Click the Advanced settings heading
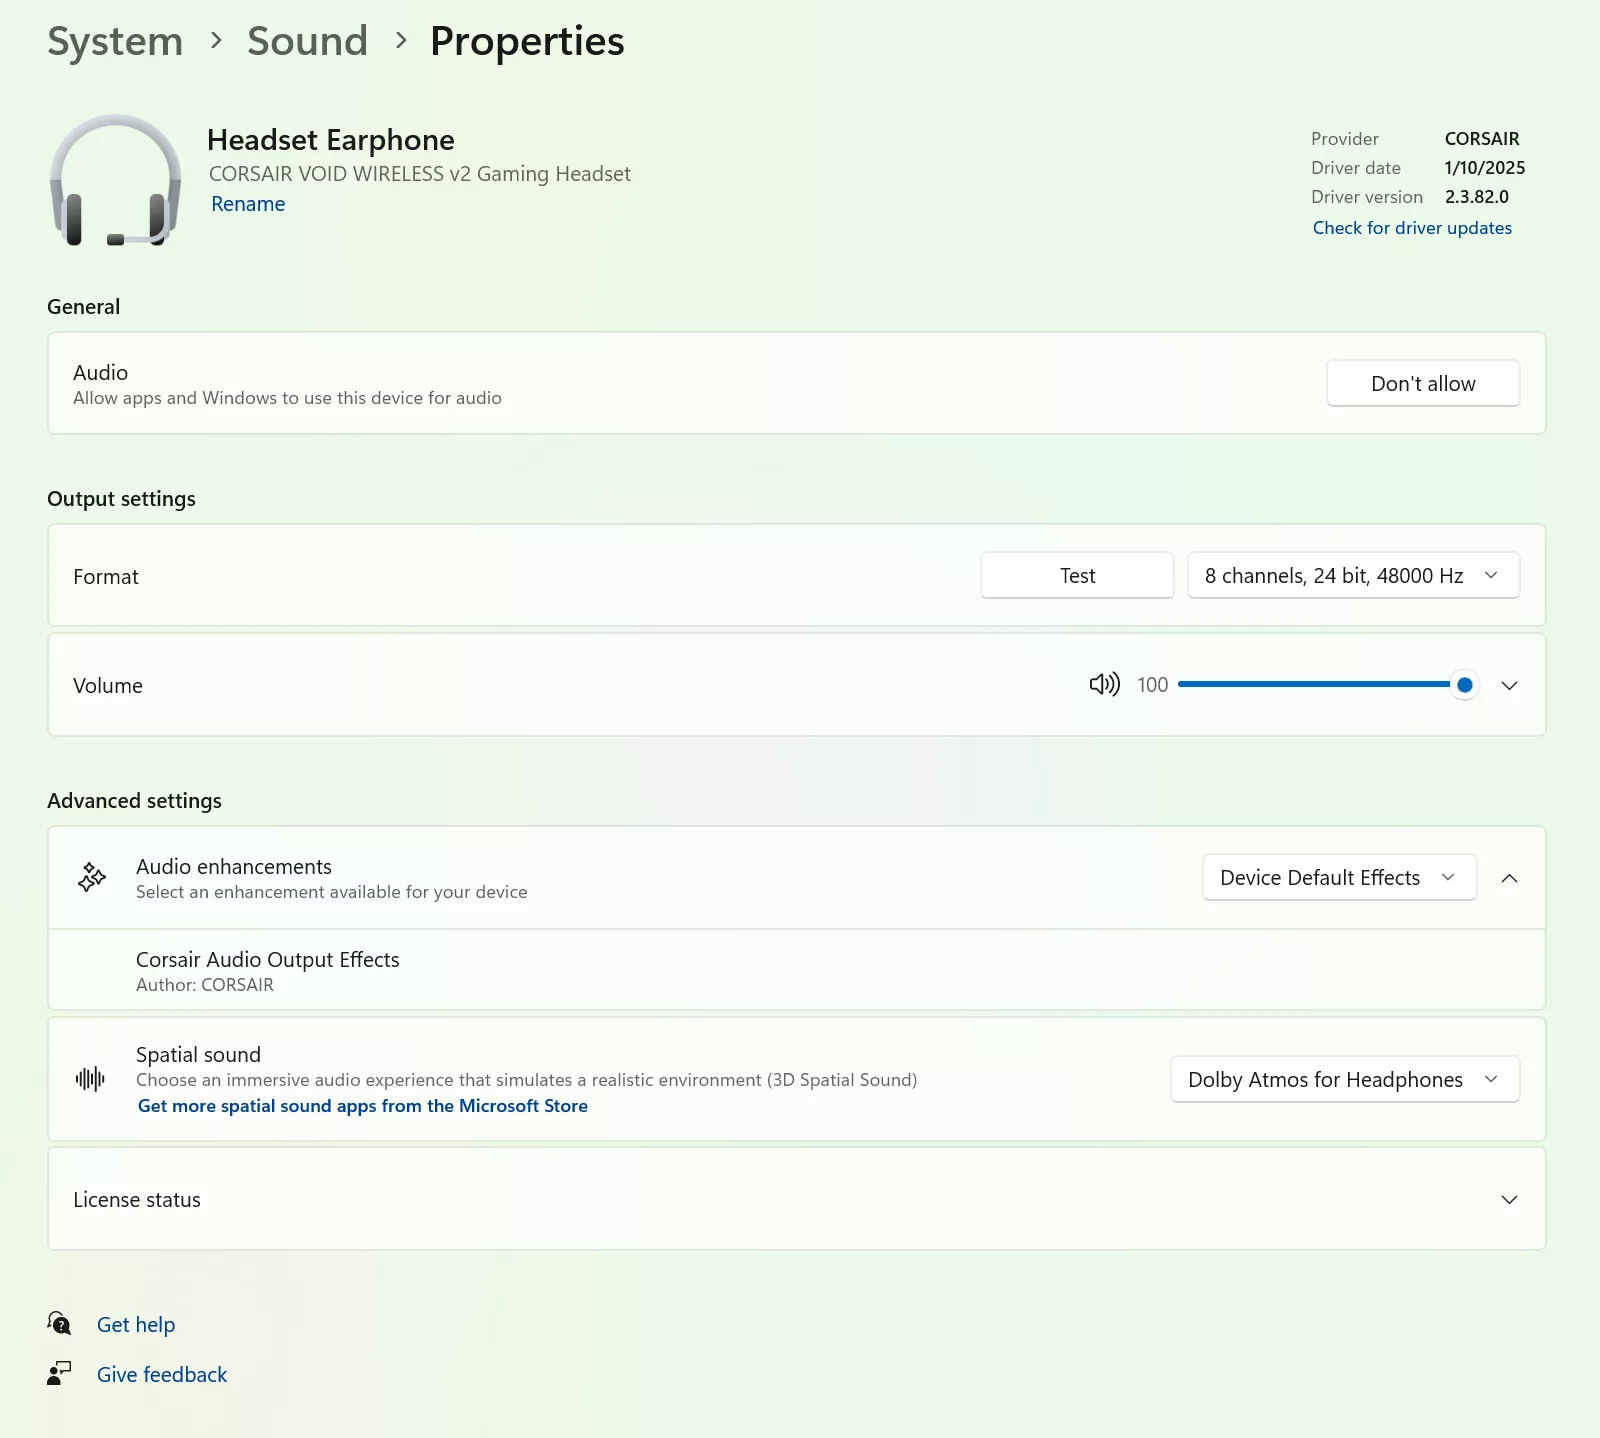 pos(135,801)
